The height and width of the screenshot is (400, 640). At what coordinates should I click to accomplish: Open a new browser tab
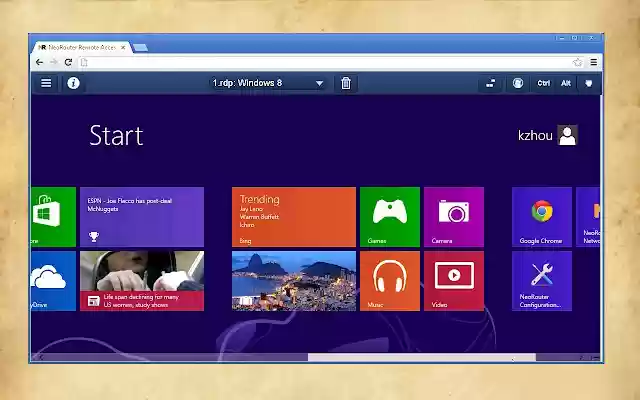(140, 48)
